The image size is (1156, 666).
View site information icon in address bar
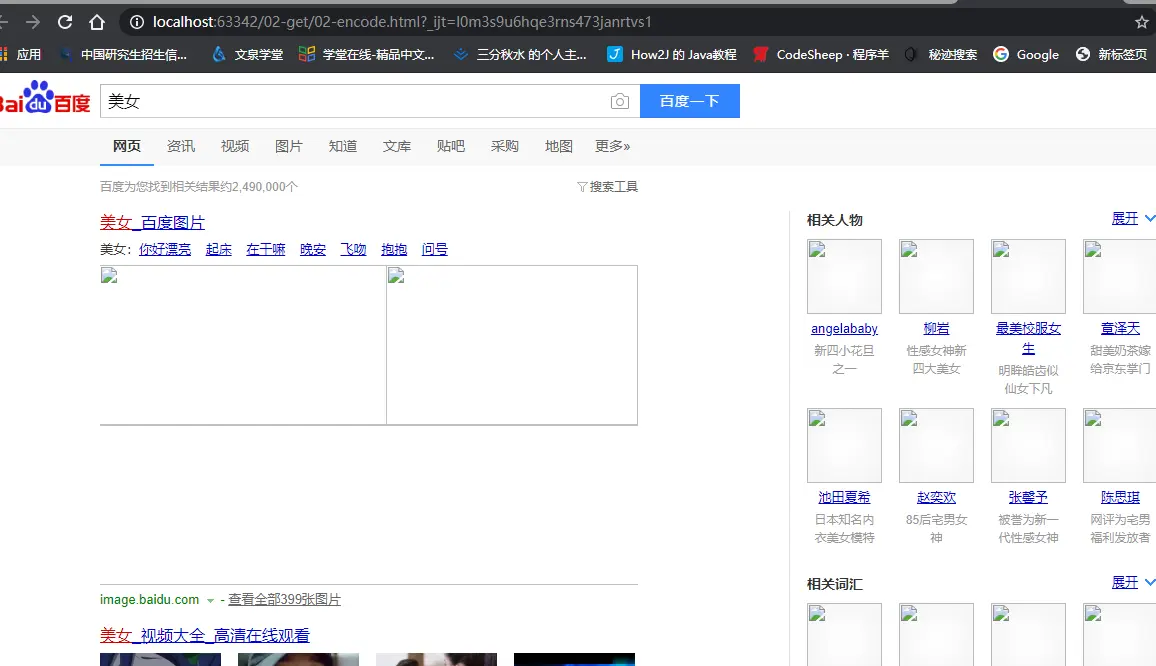coord(137,22)
